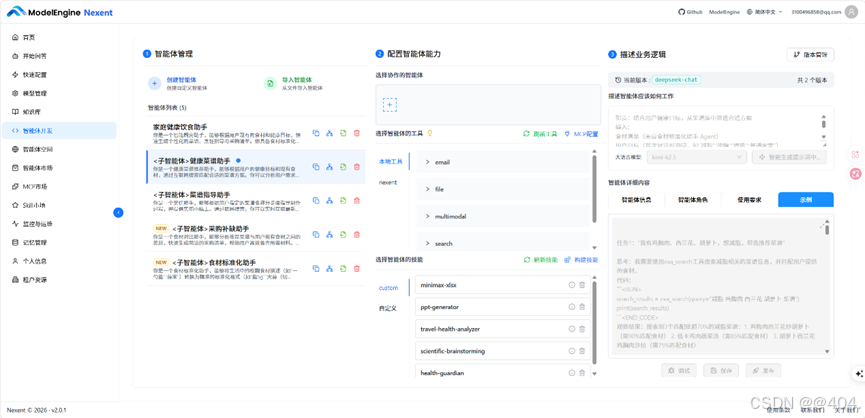Click the lightbulb tip icon beside tools heading
The height and width of the screenshot is (418, 865).
click(430, 133)
